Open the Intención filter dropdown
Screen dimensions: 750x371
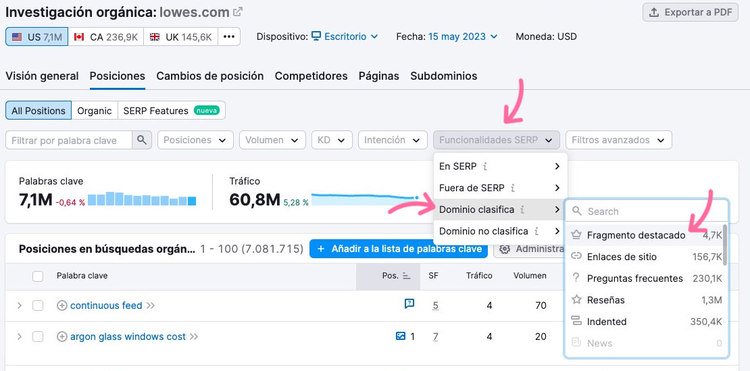pyautogui.click(x=392, y=140)
